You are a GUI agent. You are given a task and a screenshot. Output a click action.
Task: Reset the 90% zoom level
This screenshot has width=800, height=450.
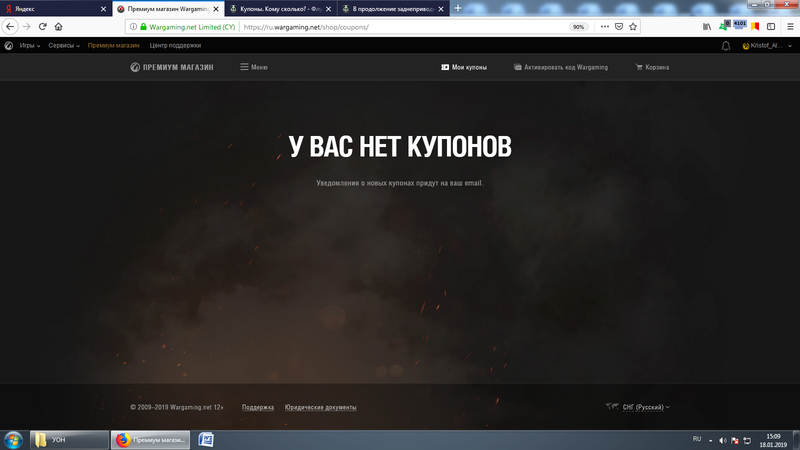[578, 27]
